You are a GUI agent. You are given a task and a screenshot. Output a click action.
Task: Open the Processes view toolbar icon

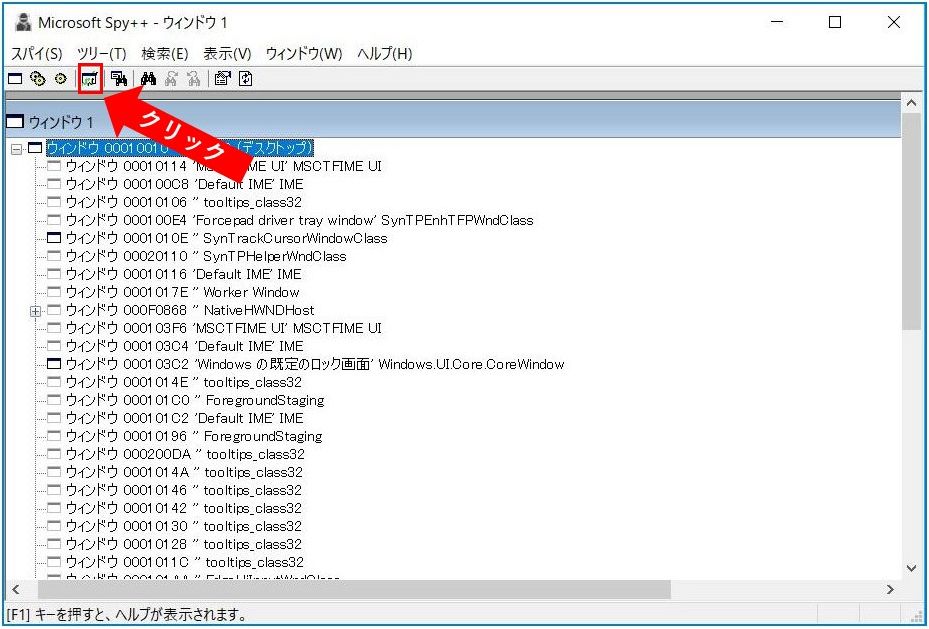38,79
